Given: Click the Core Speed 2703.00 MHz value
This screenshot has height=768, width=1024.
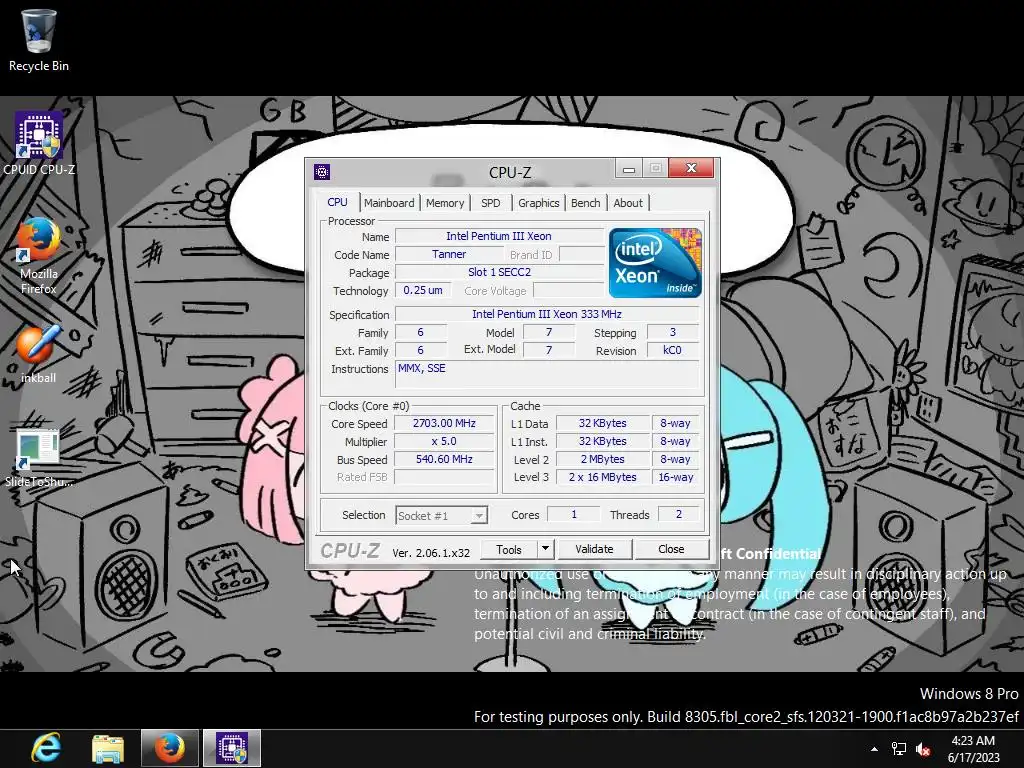Looking at the screenshot, I should pos(444,423).
